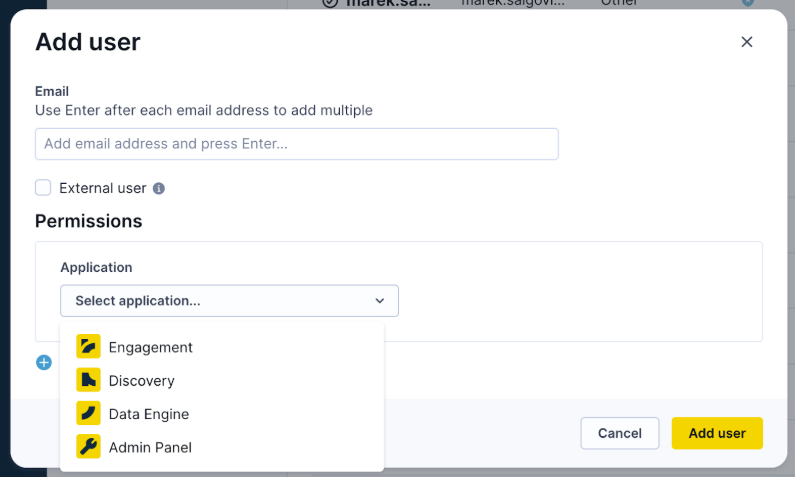Select the Engagement app icon

88,347
